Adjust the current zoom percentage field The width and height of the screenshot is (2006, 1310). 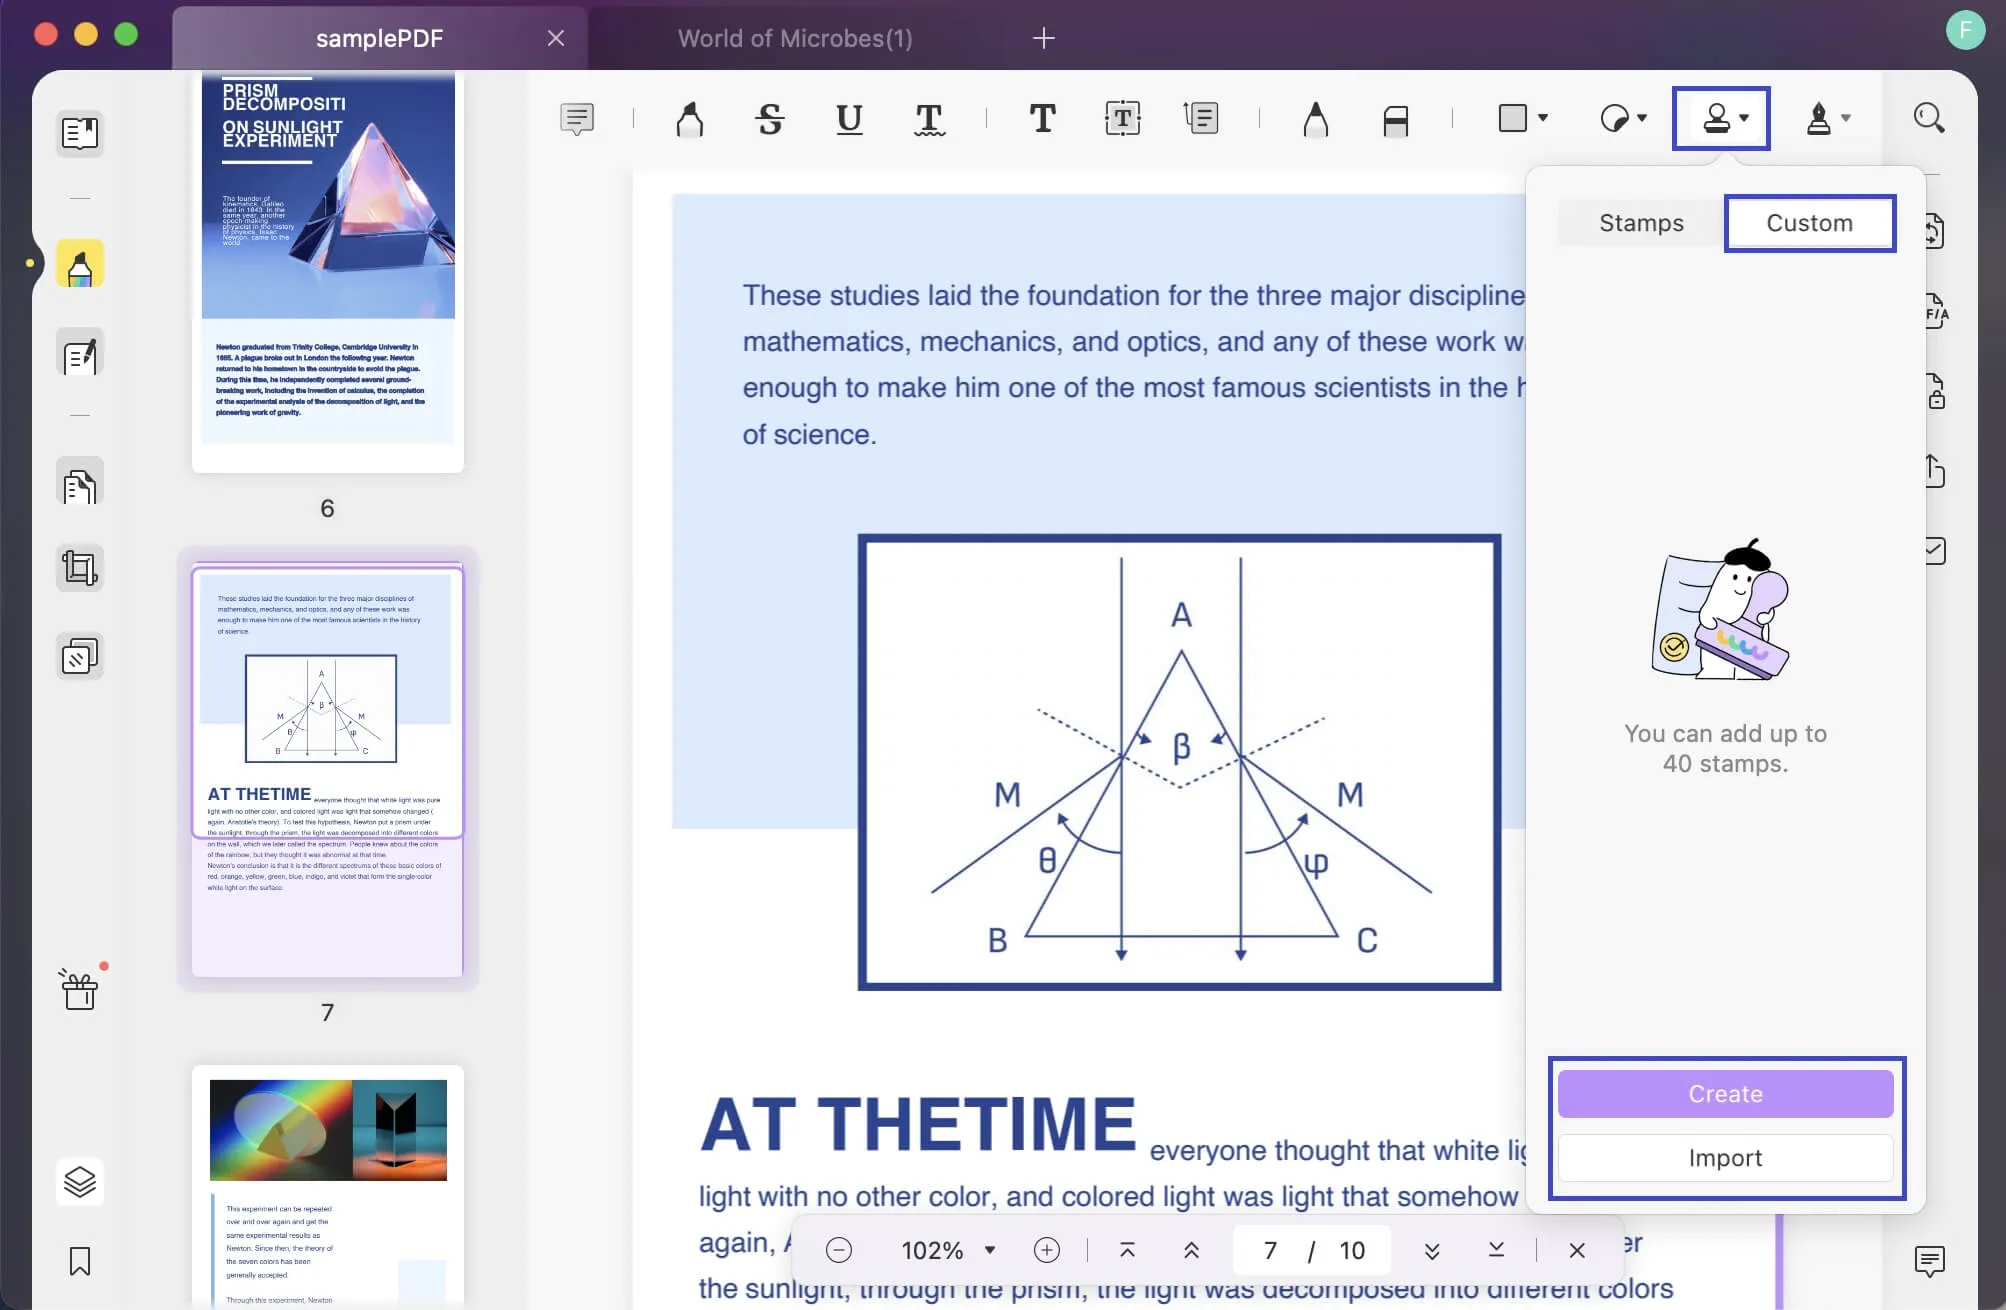pyautogui.click(x=931, y=1250)
